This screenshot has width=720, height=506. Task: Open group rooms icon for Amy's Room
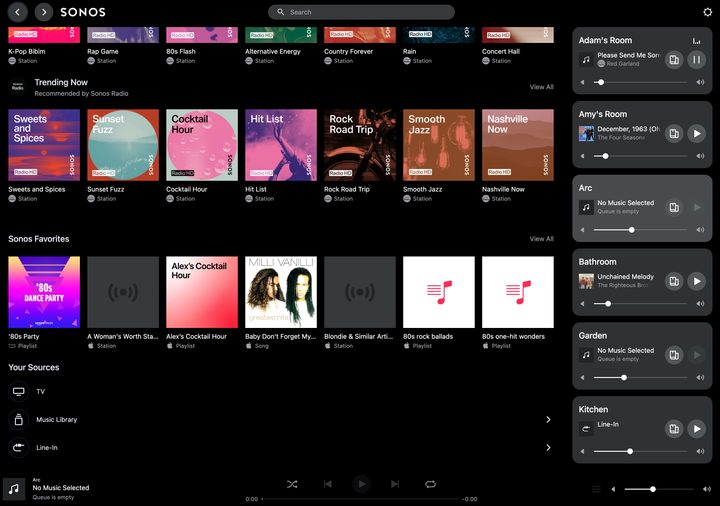(674, 134)
